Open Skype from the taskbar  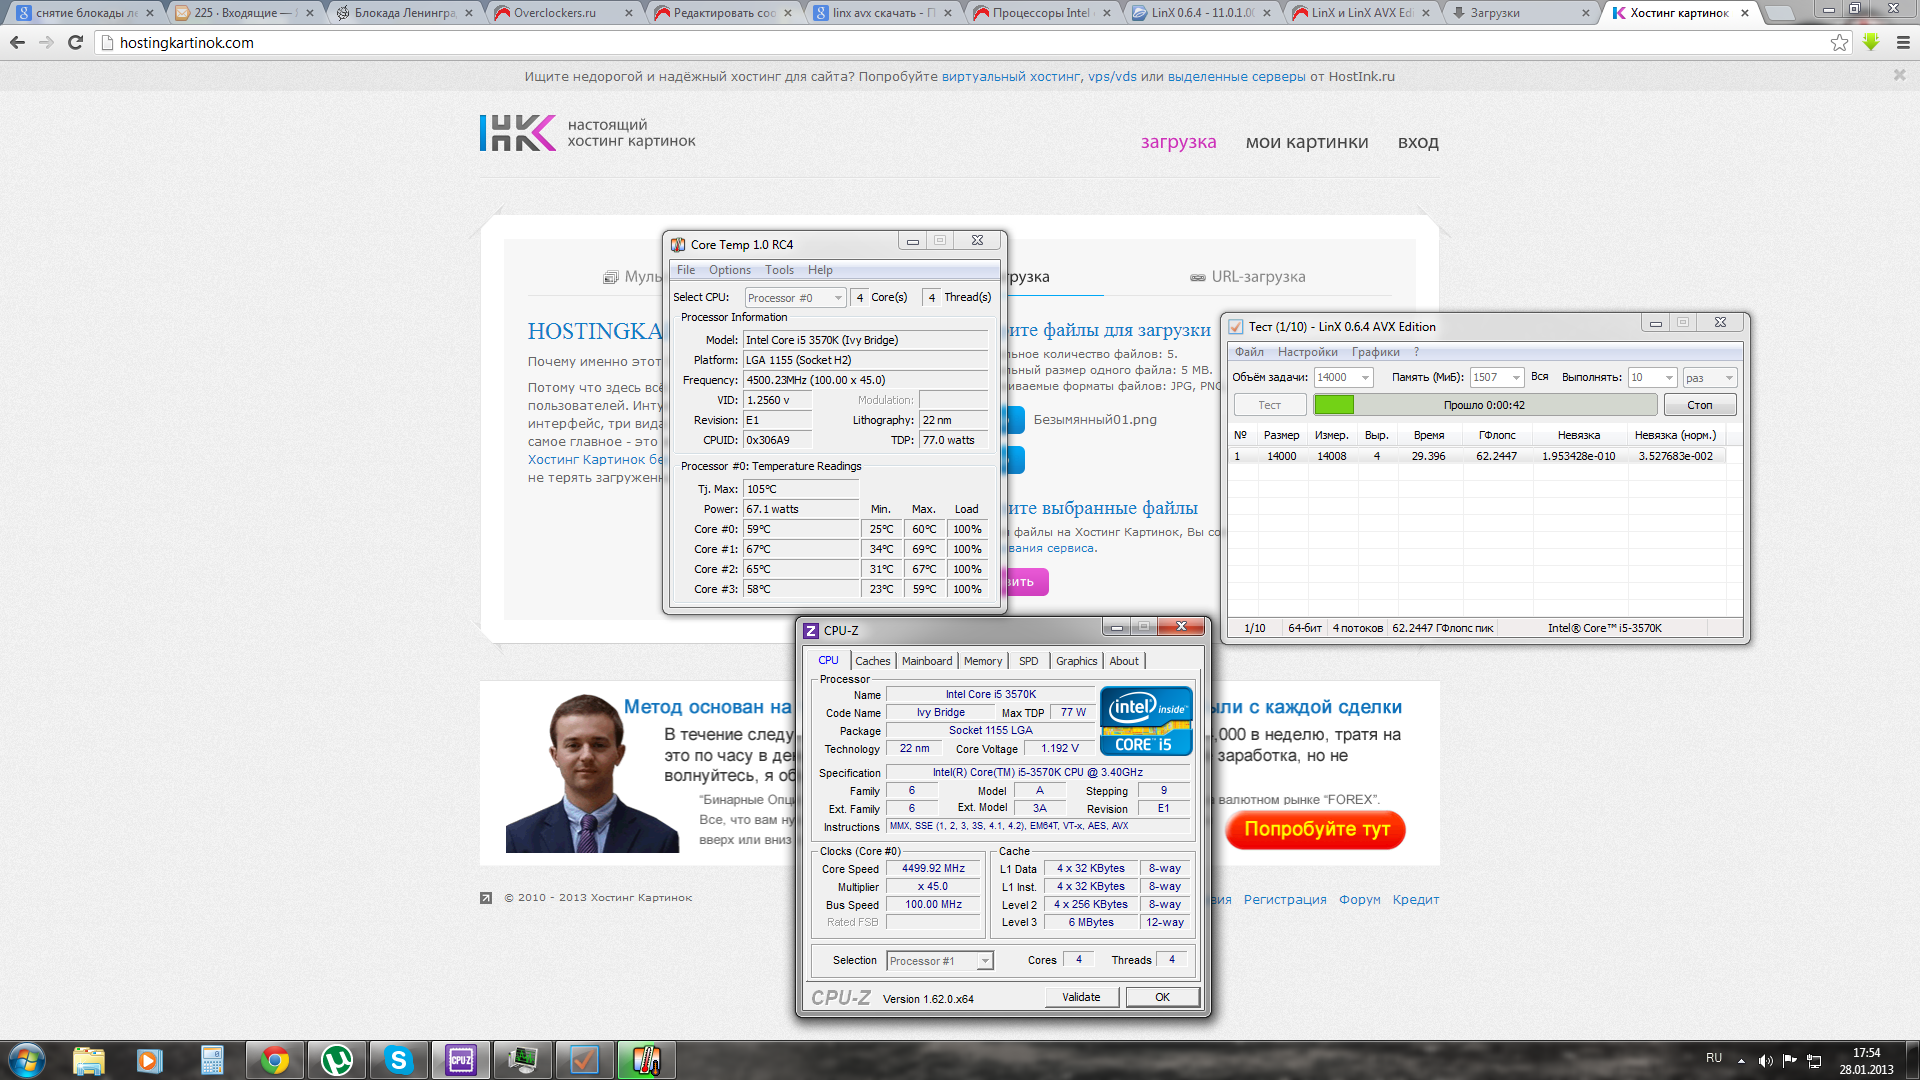[x=398, y=1060]
